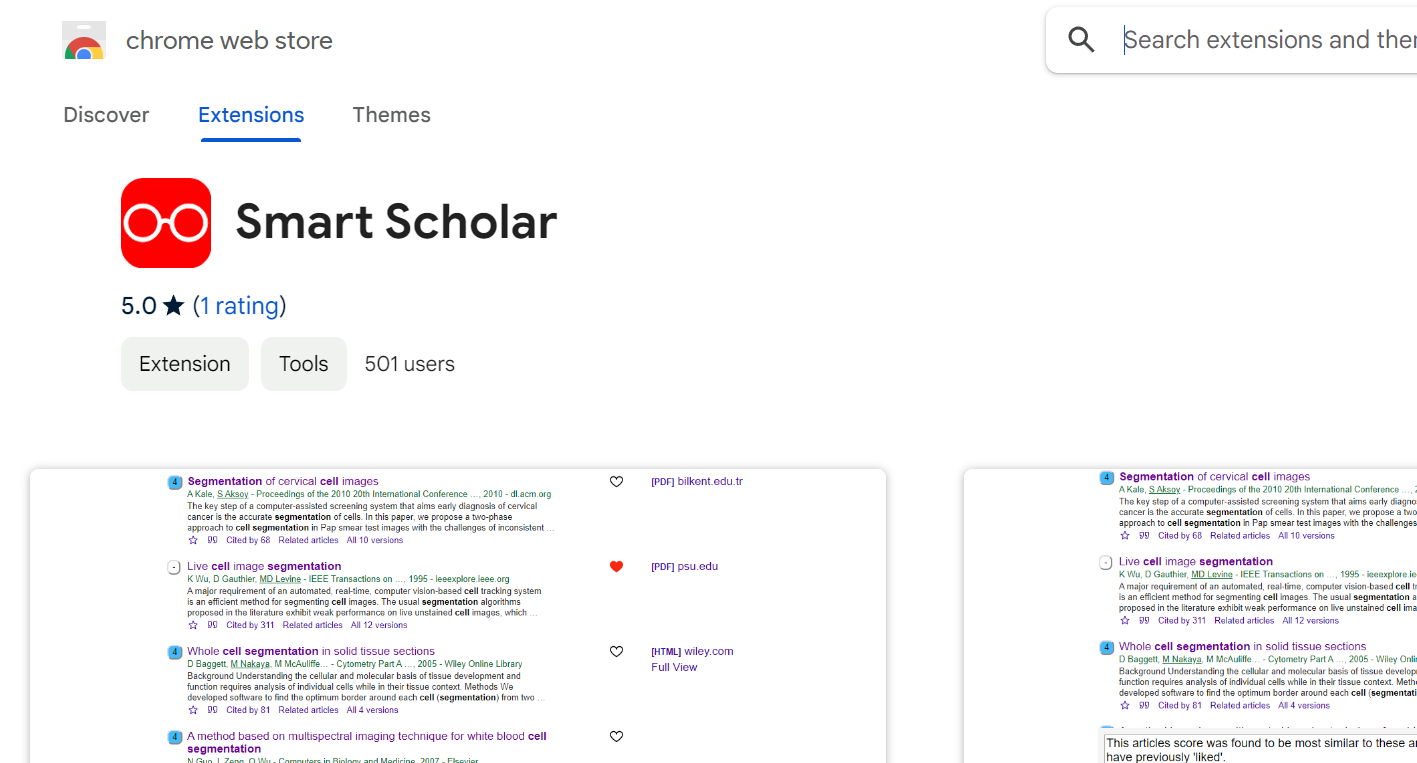This screenshot has width=1417, height=763.
Task: Click the blue score badge beside Whole cell segmentation in first screenshot
Action: pyautogui.click(x=174, y=652)
